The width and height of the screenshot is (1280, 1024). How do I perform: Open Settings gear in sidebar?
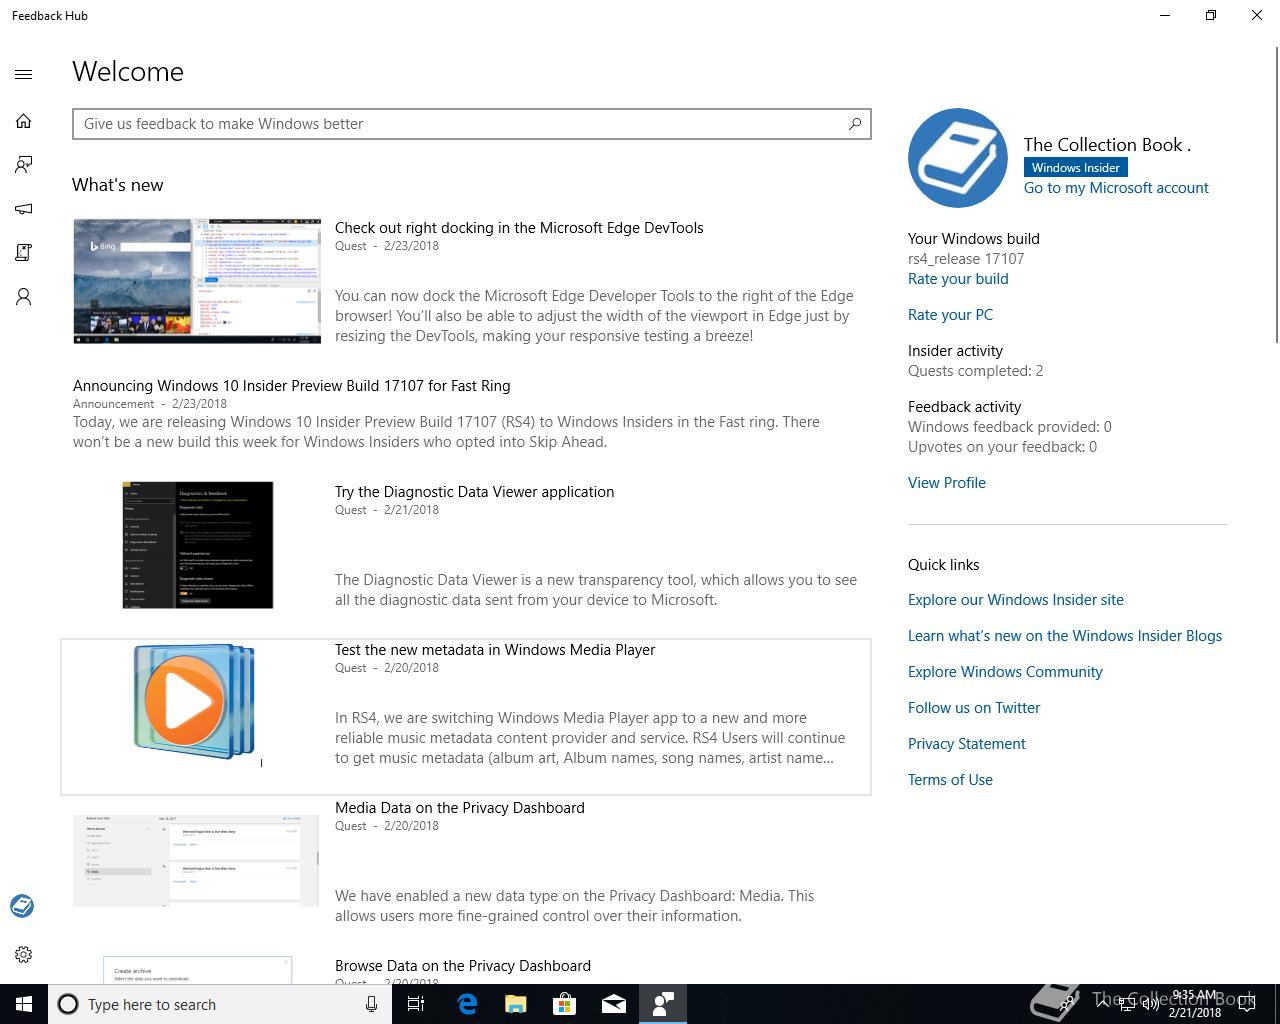pos(24,955)
